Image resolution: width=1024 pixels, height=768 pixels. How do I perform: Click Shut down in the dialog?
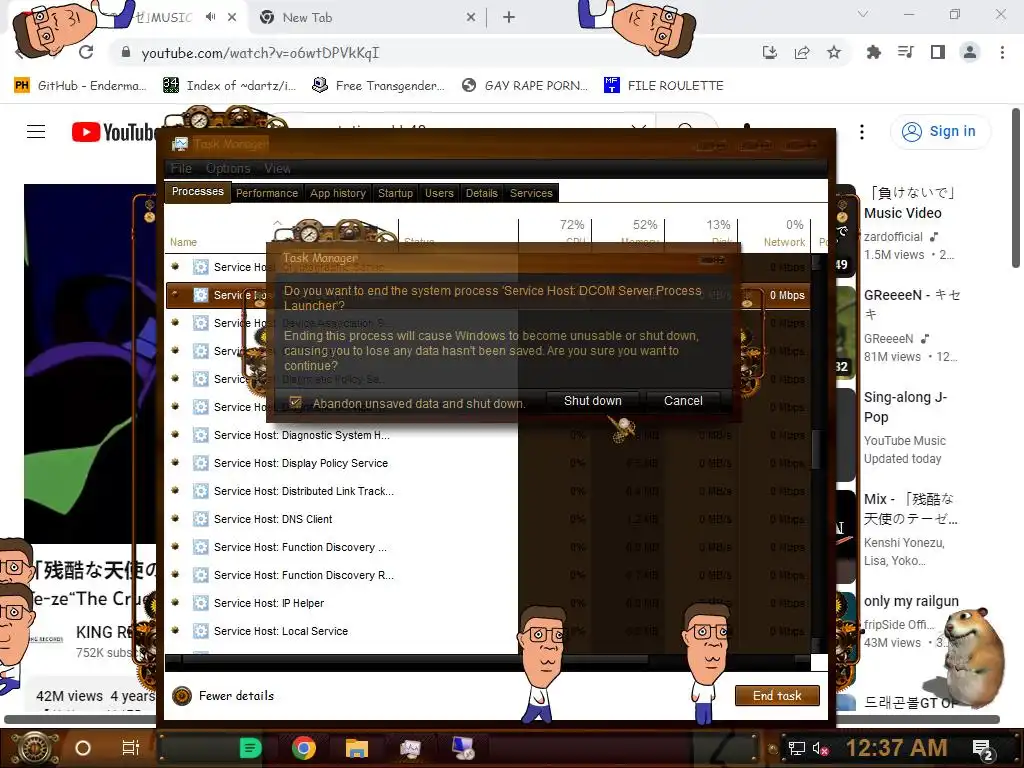pyautogui.click(x=593, y=401)
